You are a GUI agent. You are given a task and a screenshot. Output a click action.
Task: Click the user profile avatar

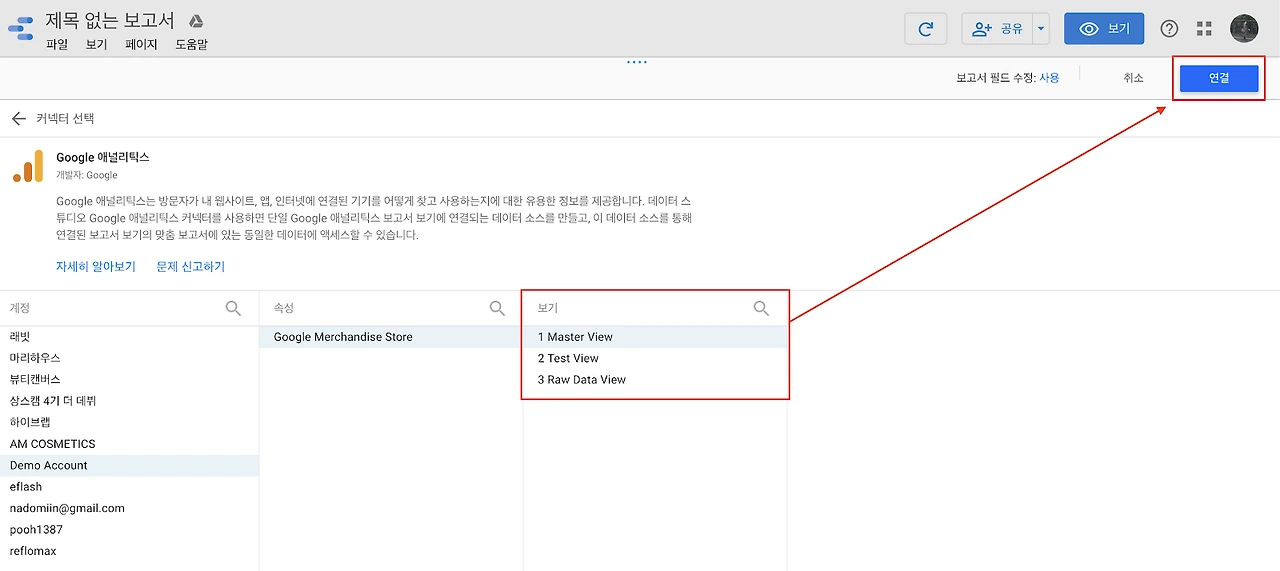pos(1244,29)
